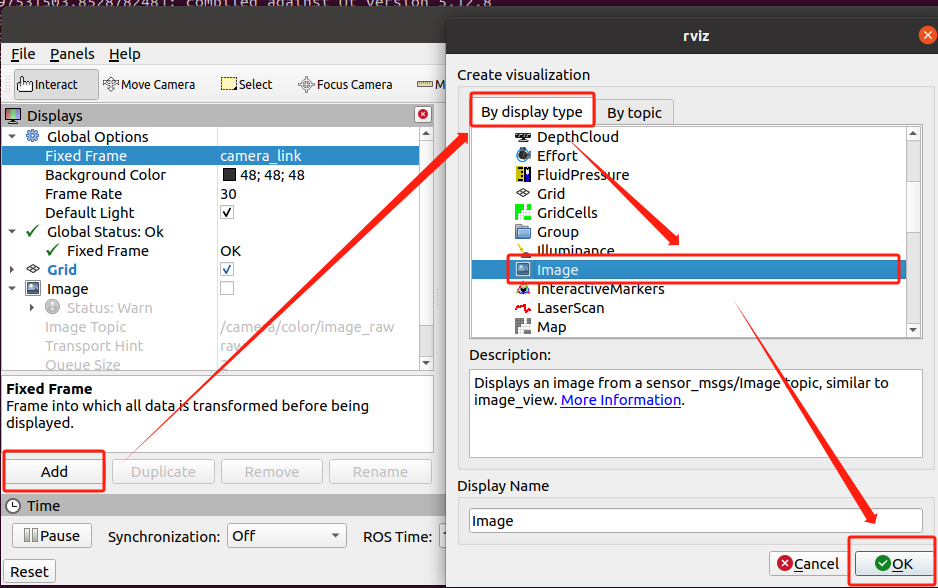938x588 pixels.
Task: Select LaserScan in the display type list
Action: pyautogui.click(x=571, y=308)
